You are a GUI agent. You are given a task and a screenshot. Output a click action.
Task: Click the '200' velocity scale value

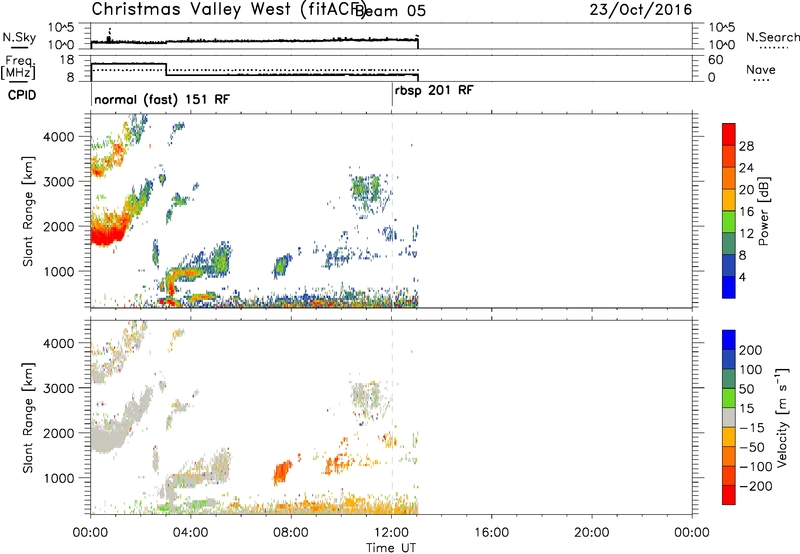(x=751, y=350)
